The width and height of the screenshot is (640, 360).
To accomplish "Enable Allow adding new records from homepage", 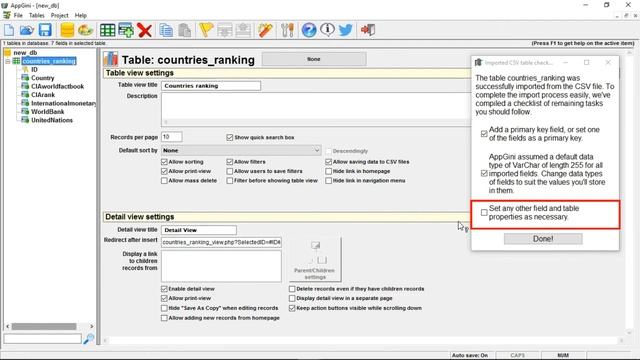I will 164,318.
